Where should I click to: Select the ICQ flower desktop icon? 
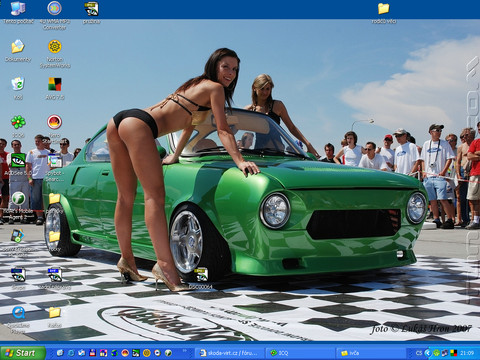pyautogui.click(x=18, y=122)
